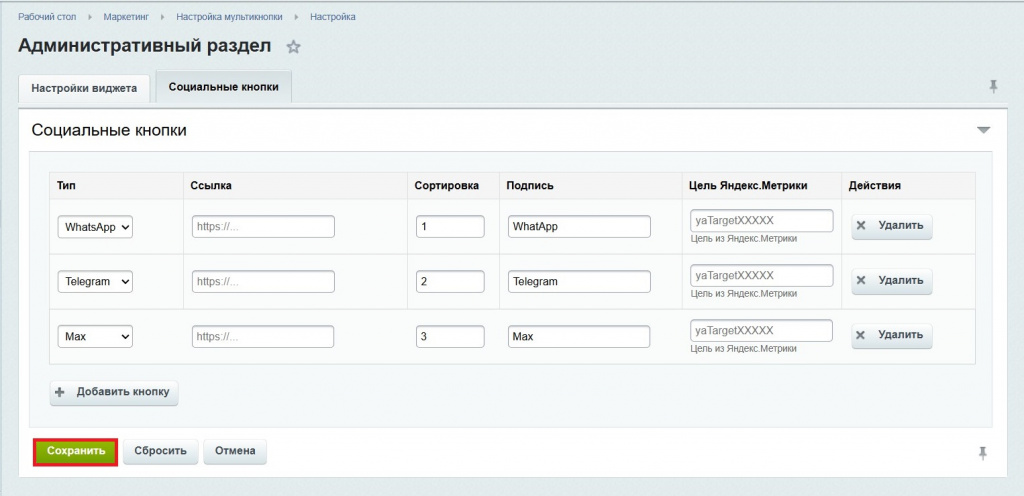Click the Отмена button

(234, 451)
